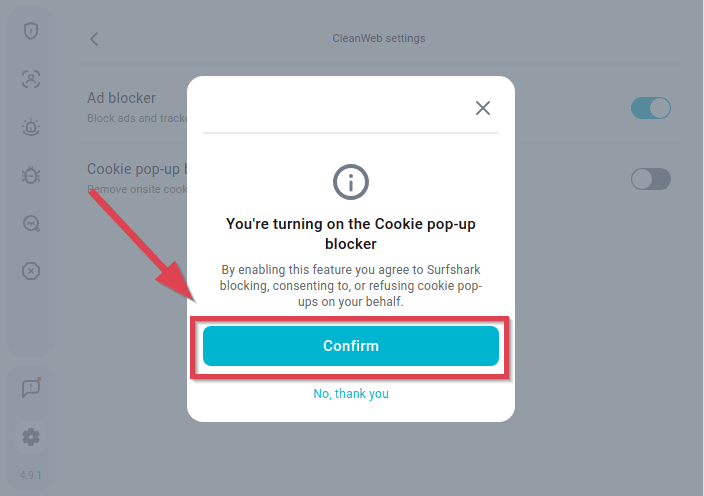Open the Alternative ID sidebar icon
Image resolution: width=704 pixels, height=496 pixels.
click(31, 79)
